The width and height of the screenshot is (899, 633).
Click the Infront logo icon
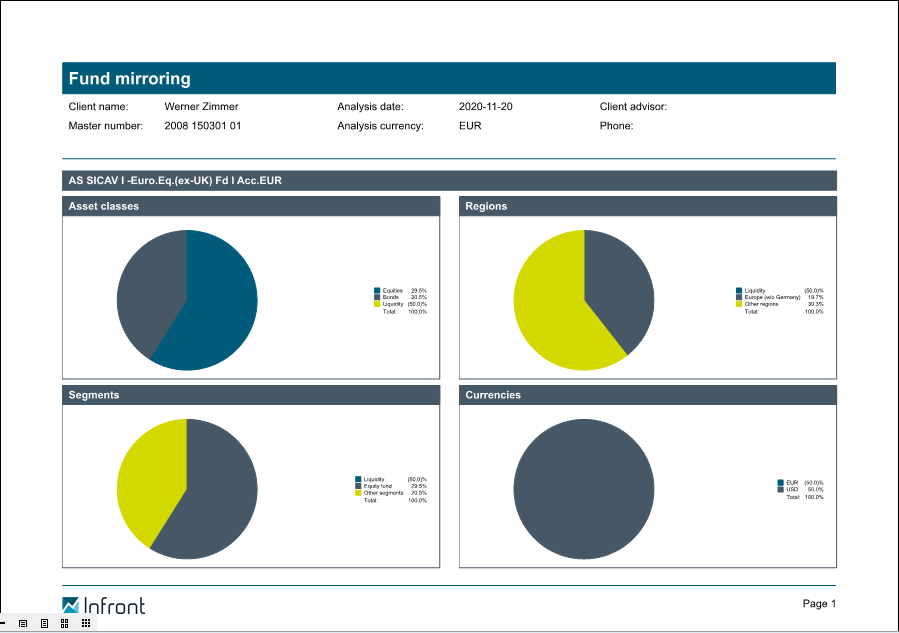[x=70, y=605]
